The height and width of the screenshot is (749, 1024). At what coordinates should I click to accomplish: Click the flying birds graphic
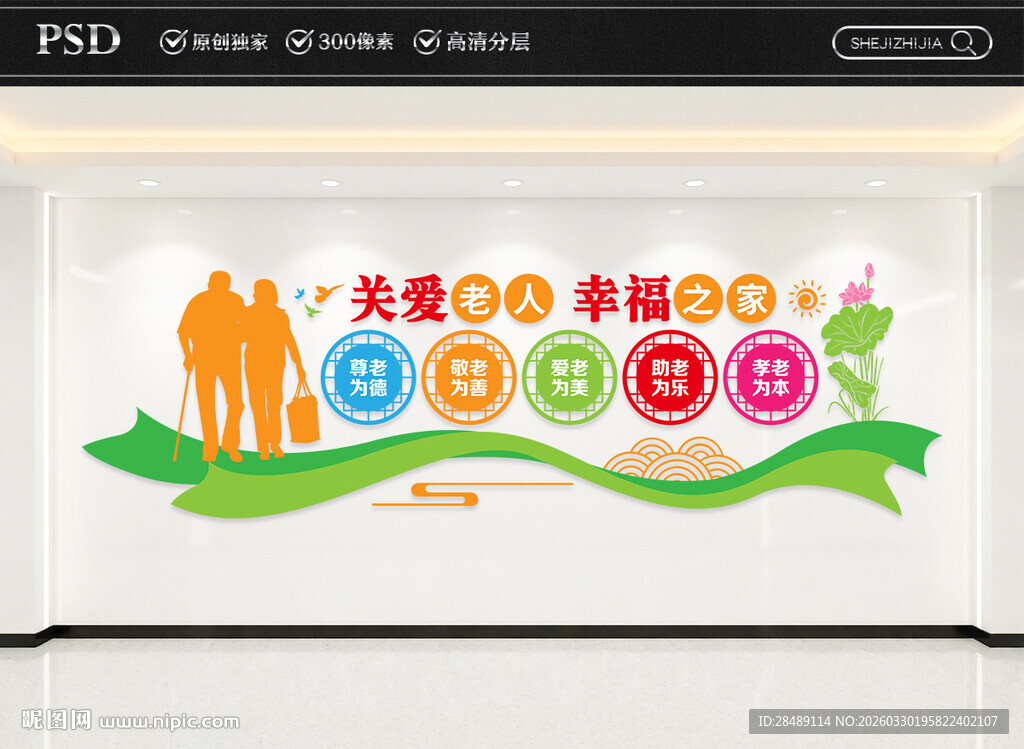[319, 300]
